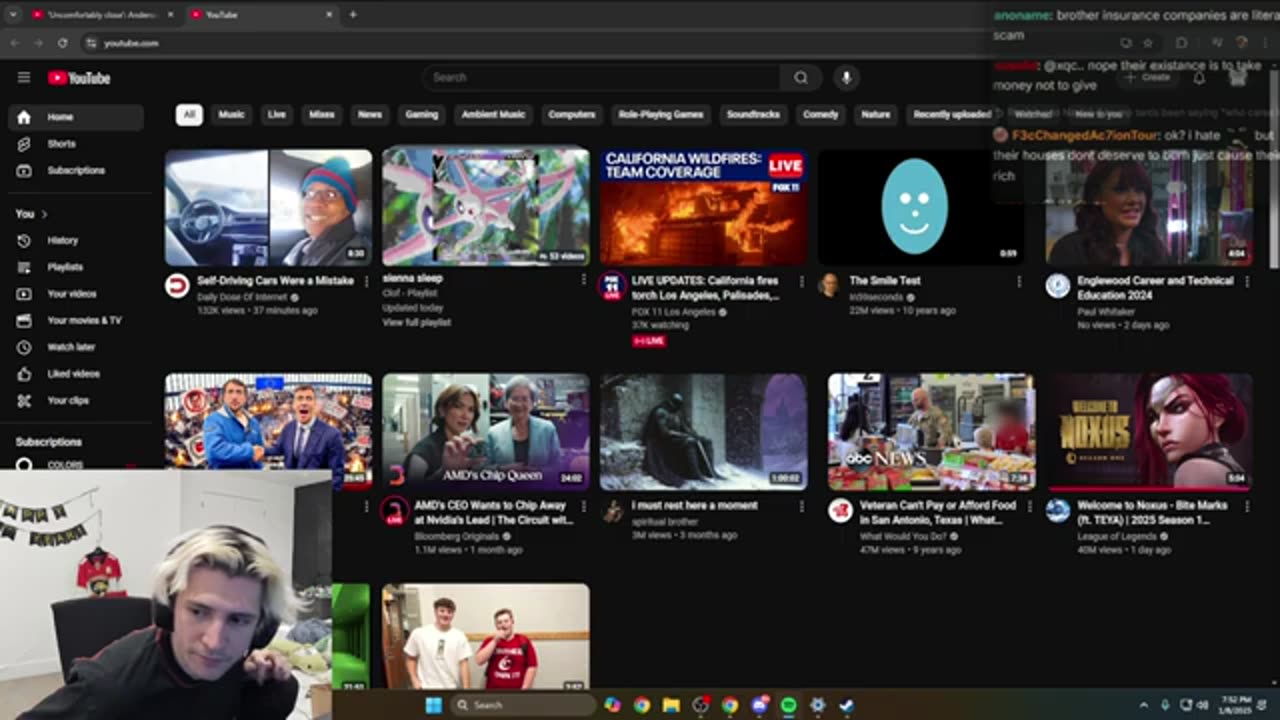Open more options for Self-Driving Cars video

pyautogui.click(x=366, y=282)
